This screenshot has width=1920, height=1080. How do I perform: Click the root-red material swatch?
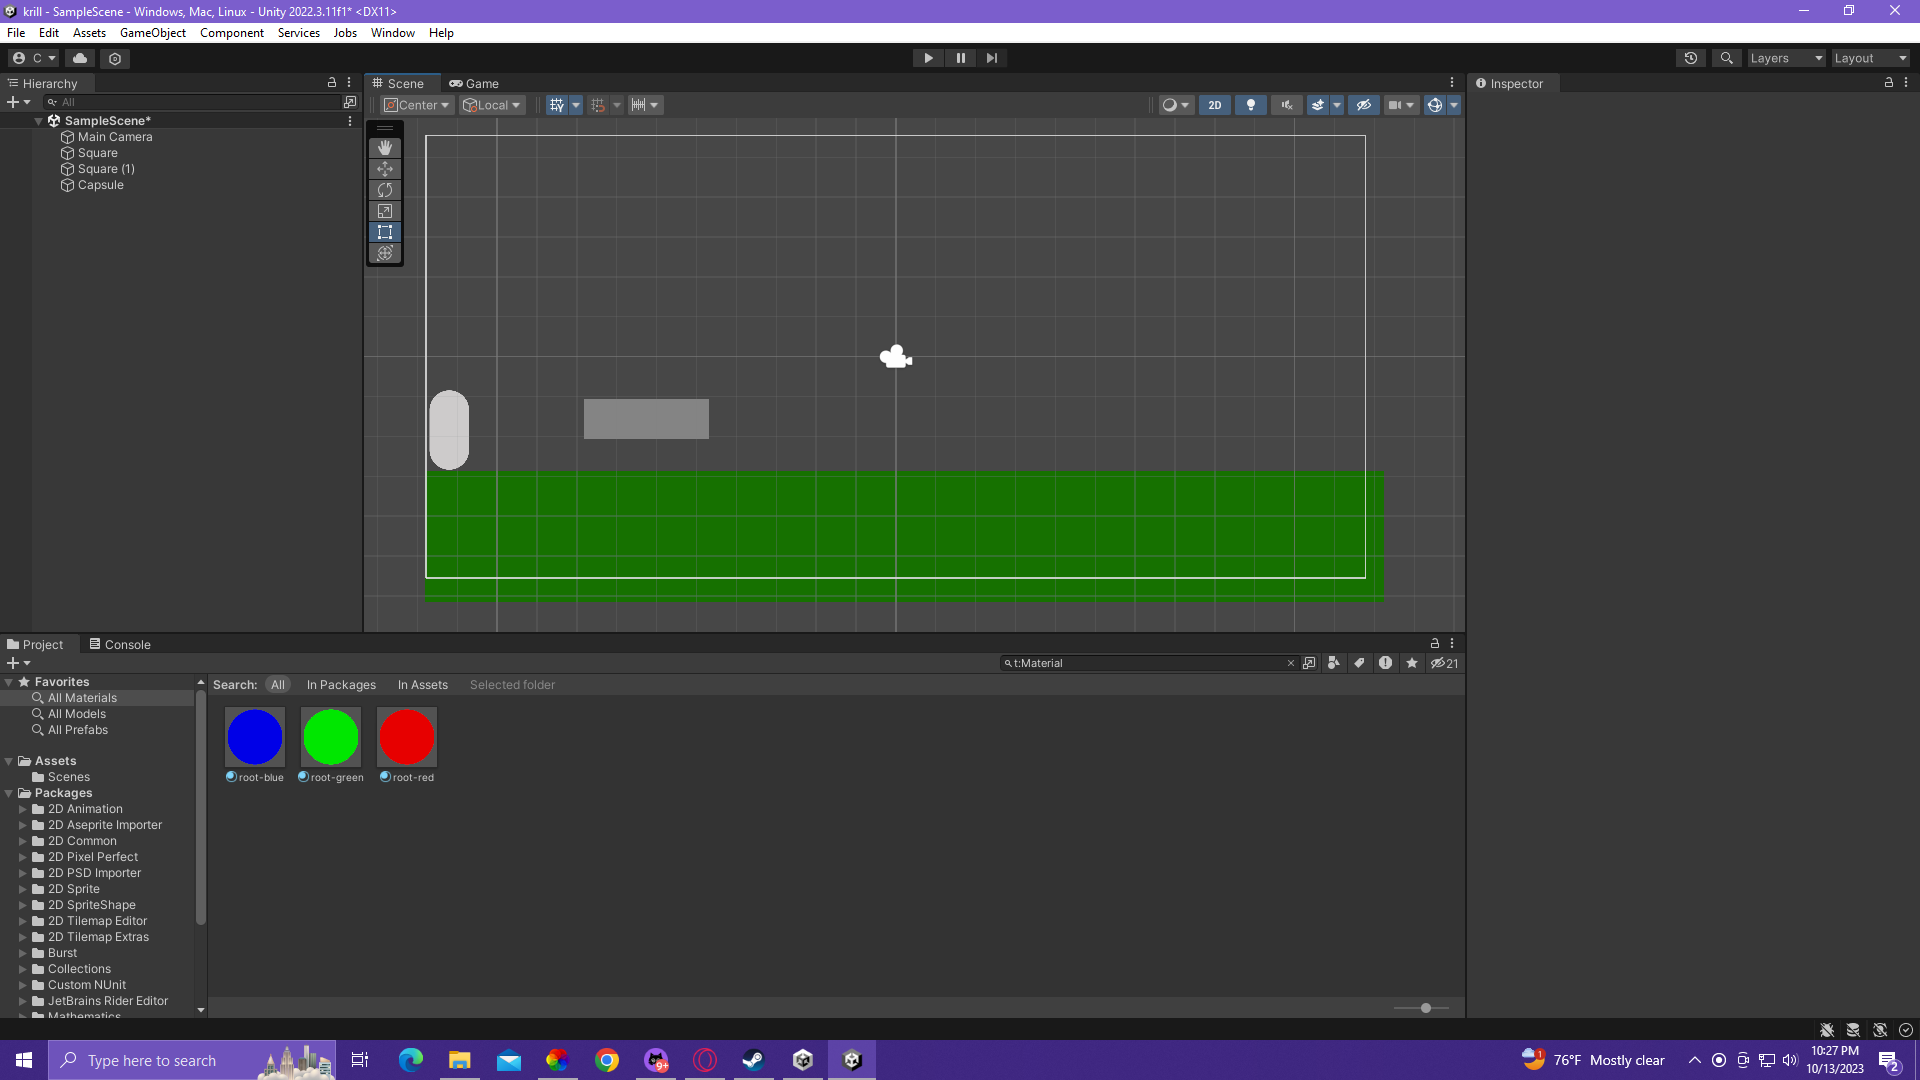pyautogui.click(x=406, y=737)
